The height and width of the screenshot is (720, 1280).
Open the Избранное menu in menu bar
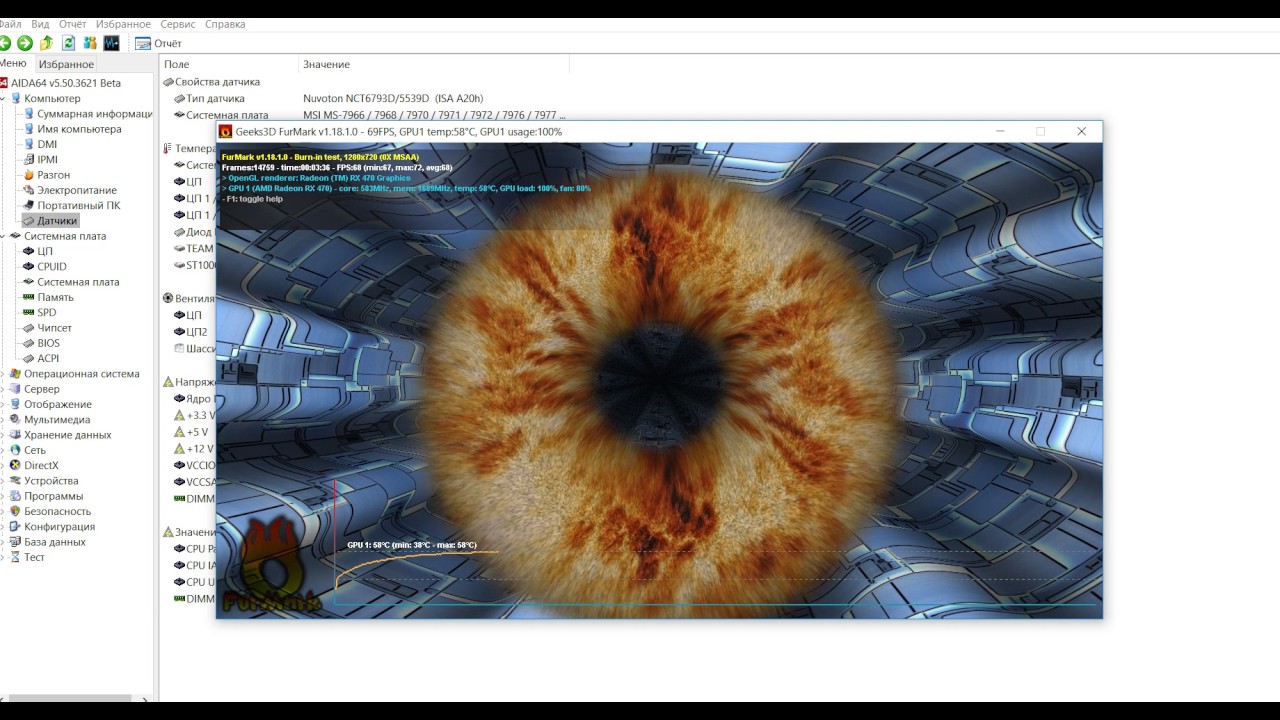[124, 24]
